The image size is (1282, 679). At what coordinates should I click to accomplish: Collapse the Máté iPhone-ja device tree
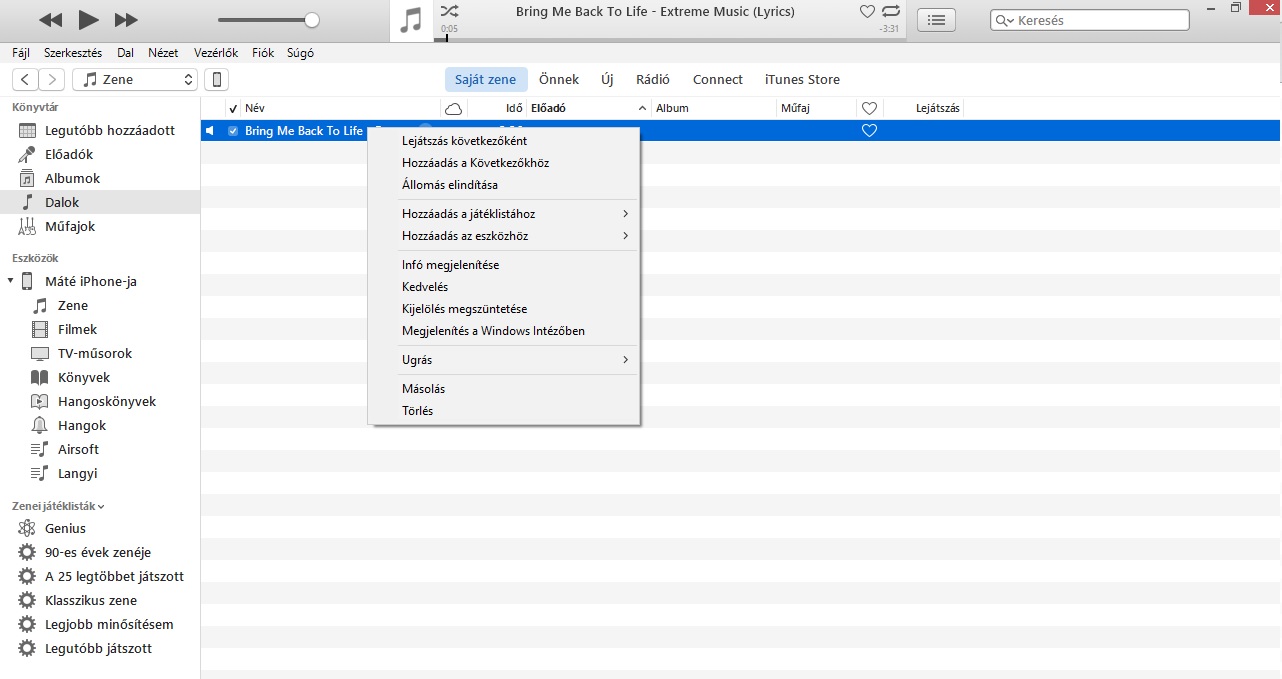pyautogui.click(x=10, y=282)
